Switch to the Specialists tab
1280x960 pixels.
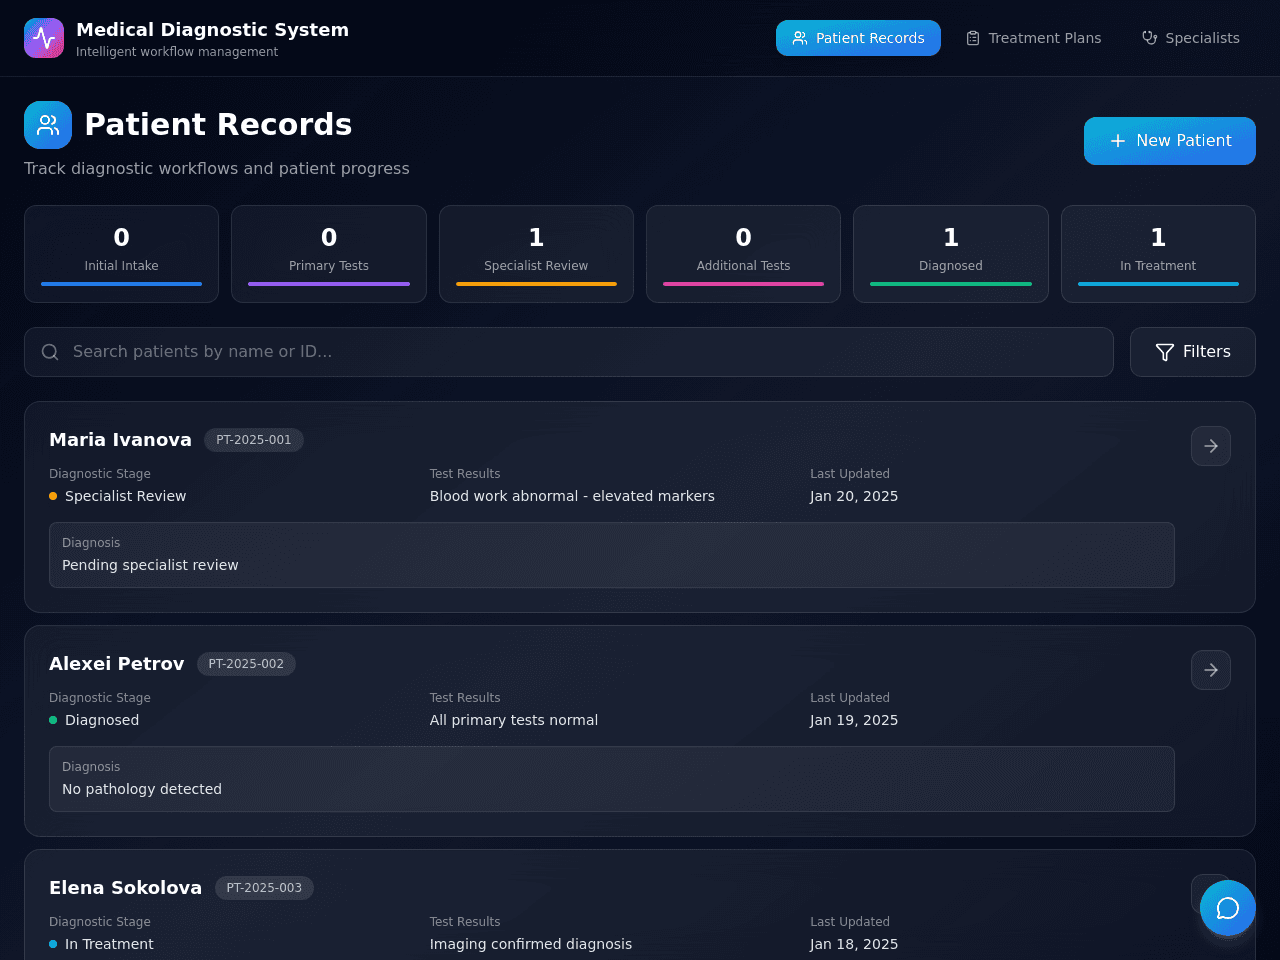[1191, 38]
